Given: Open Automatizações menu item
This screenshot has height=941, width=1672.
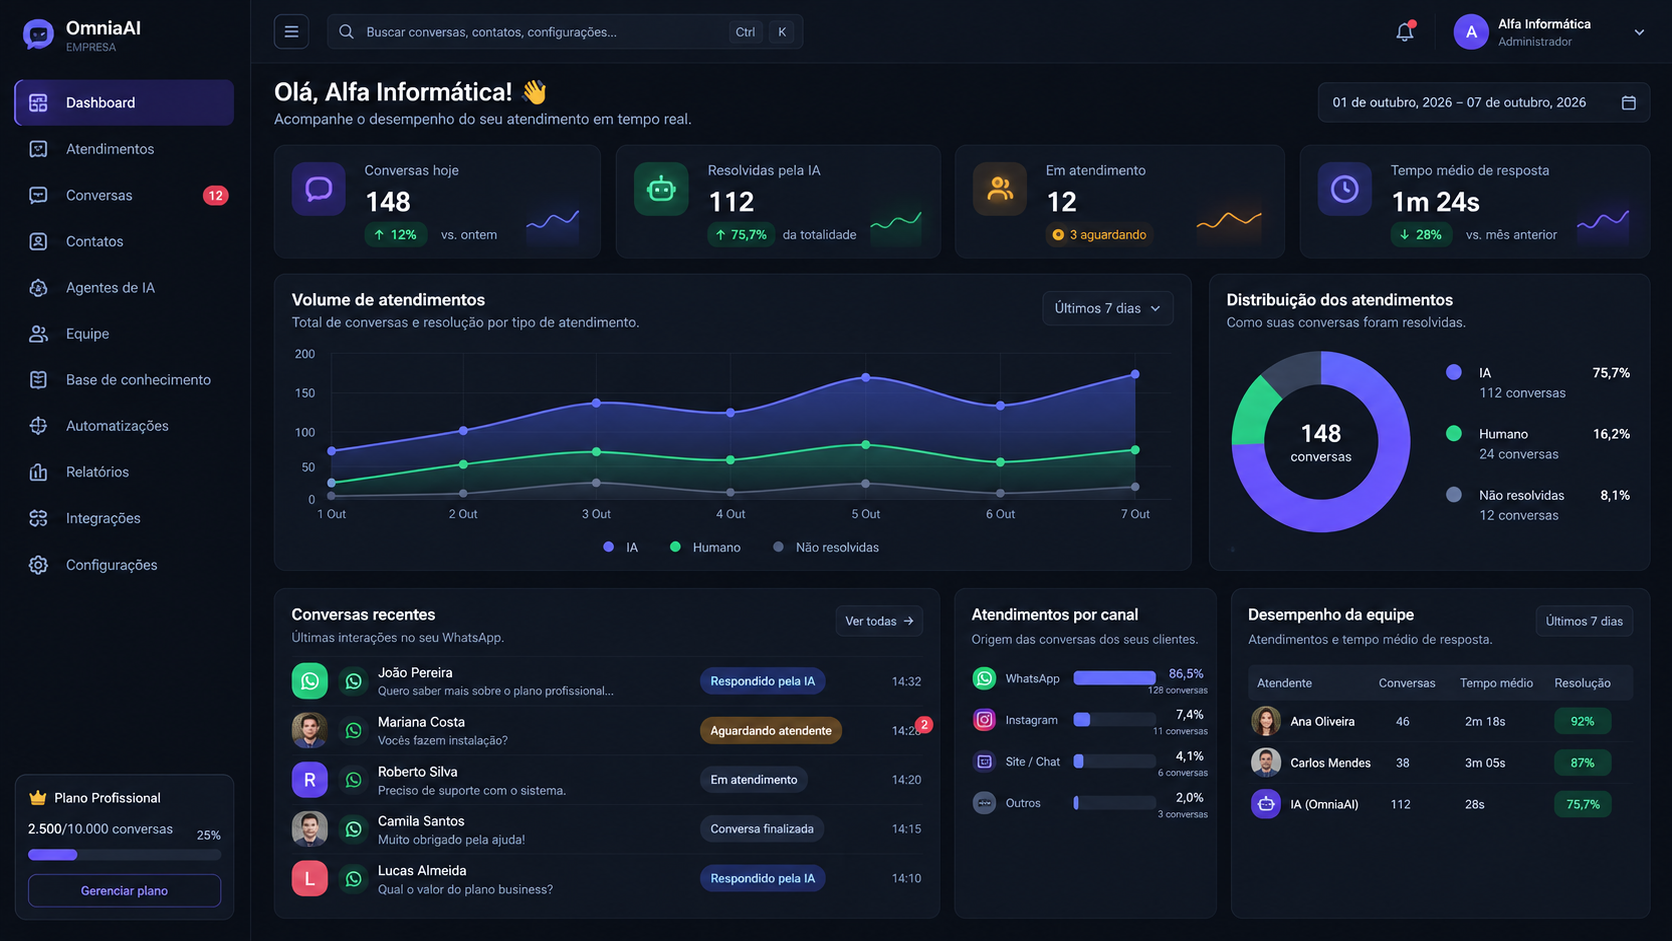Looking at the screenshot, I should (x=124, y=426).
